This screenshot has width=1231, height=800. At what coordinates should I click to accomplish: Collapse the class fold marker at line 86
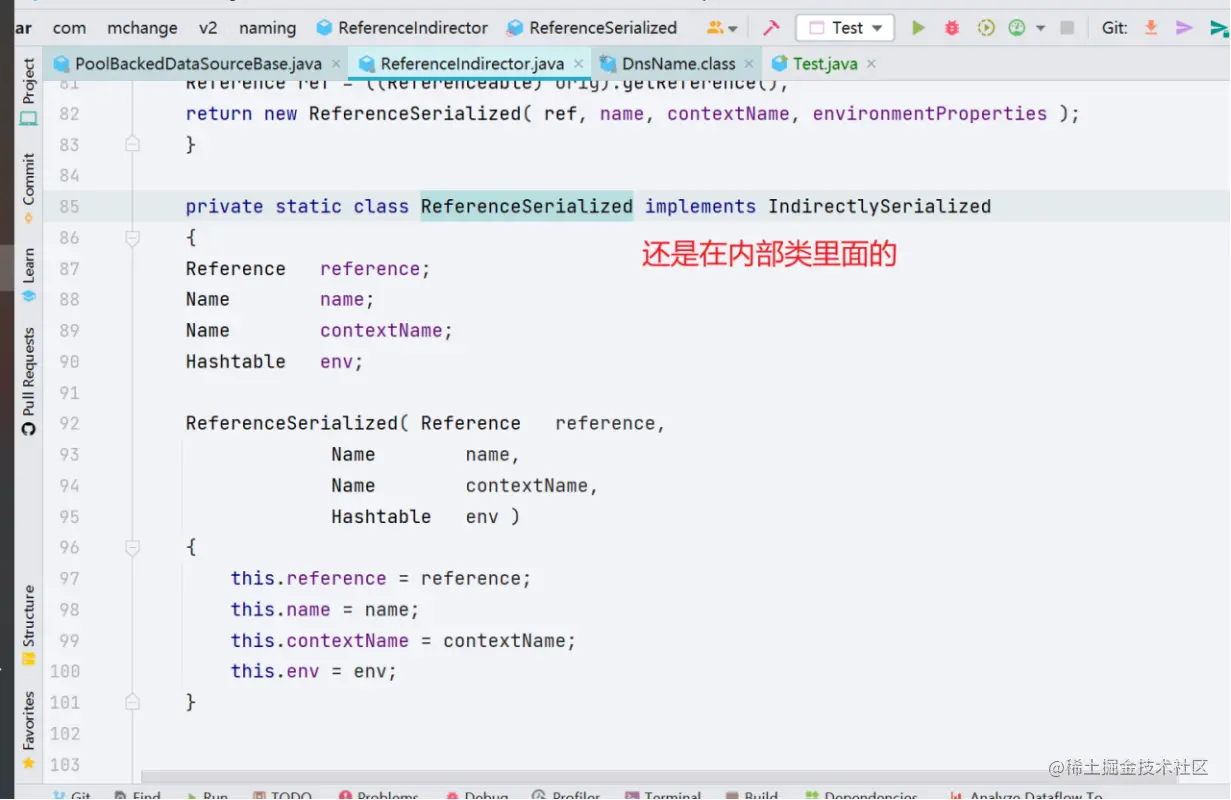coord(132,238)
